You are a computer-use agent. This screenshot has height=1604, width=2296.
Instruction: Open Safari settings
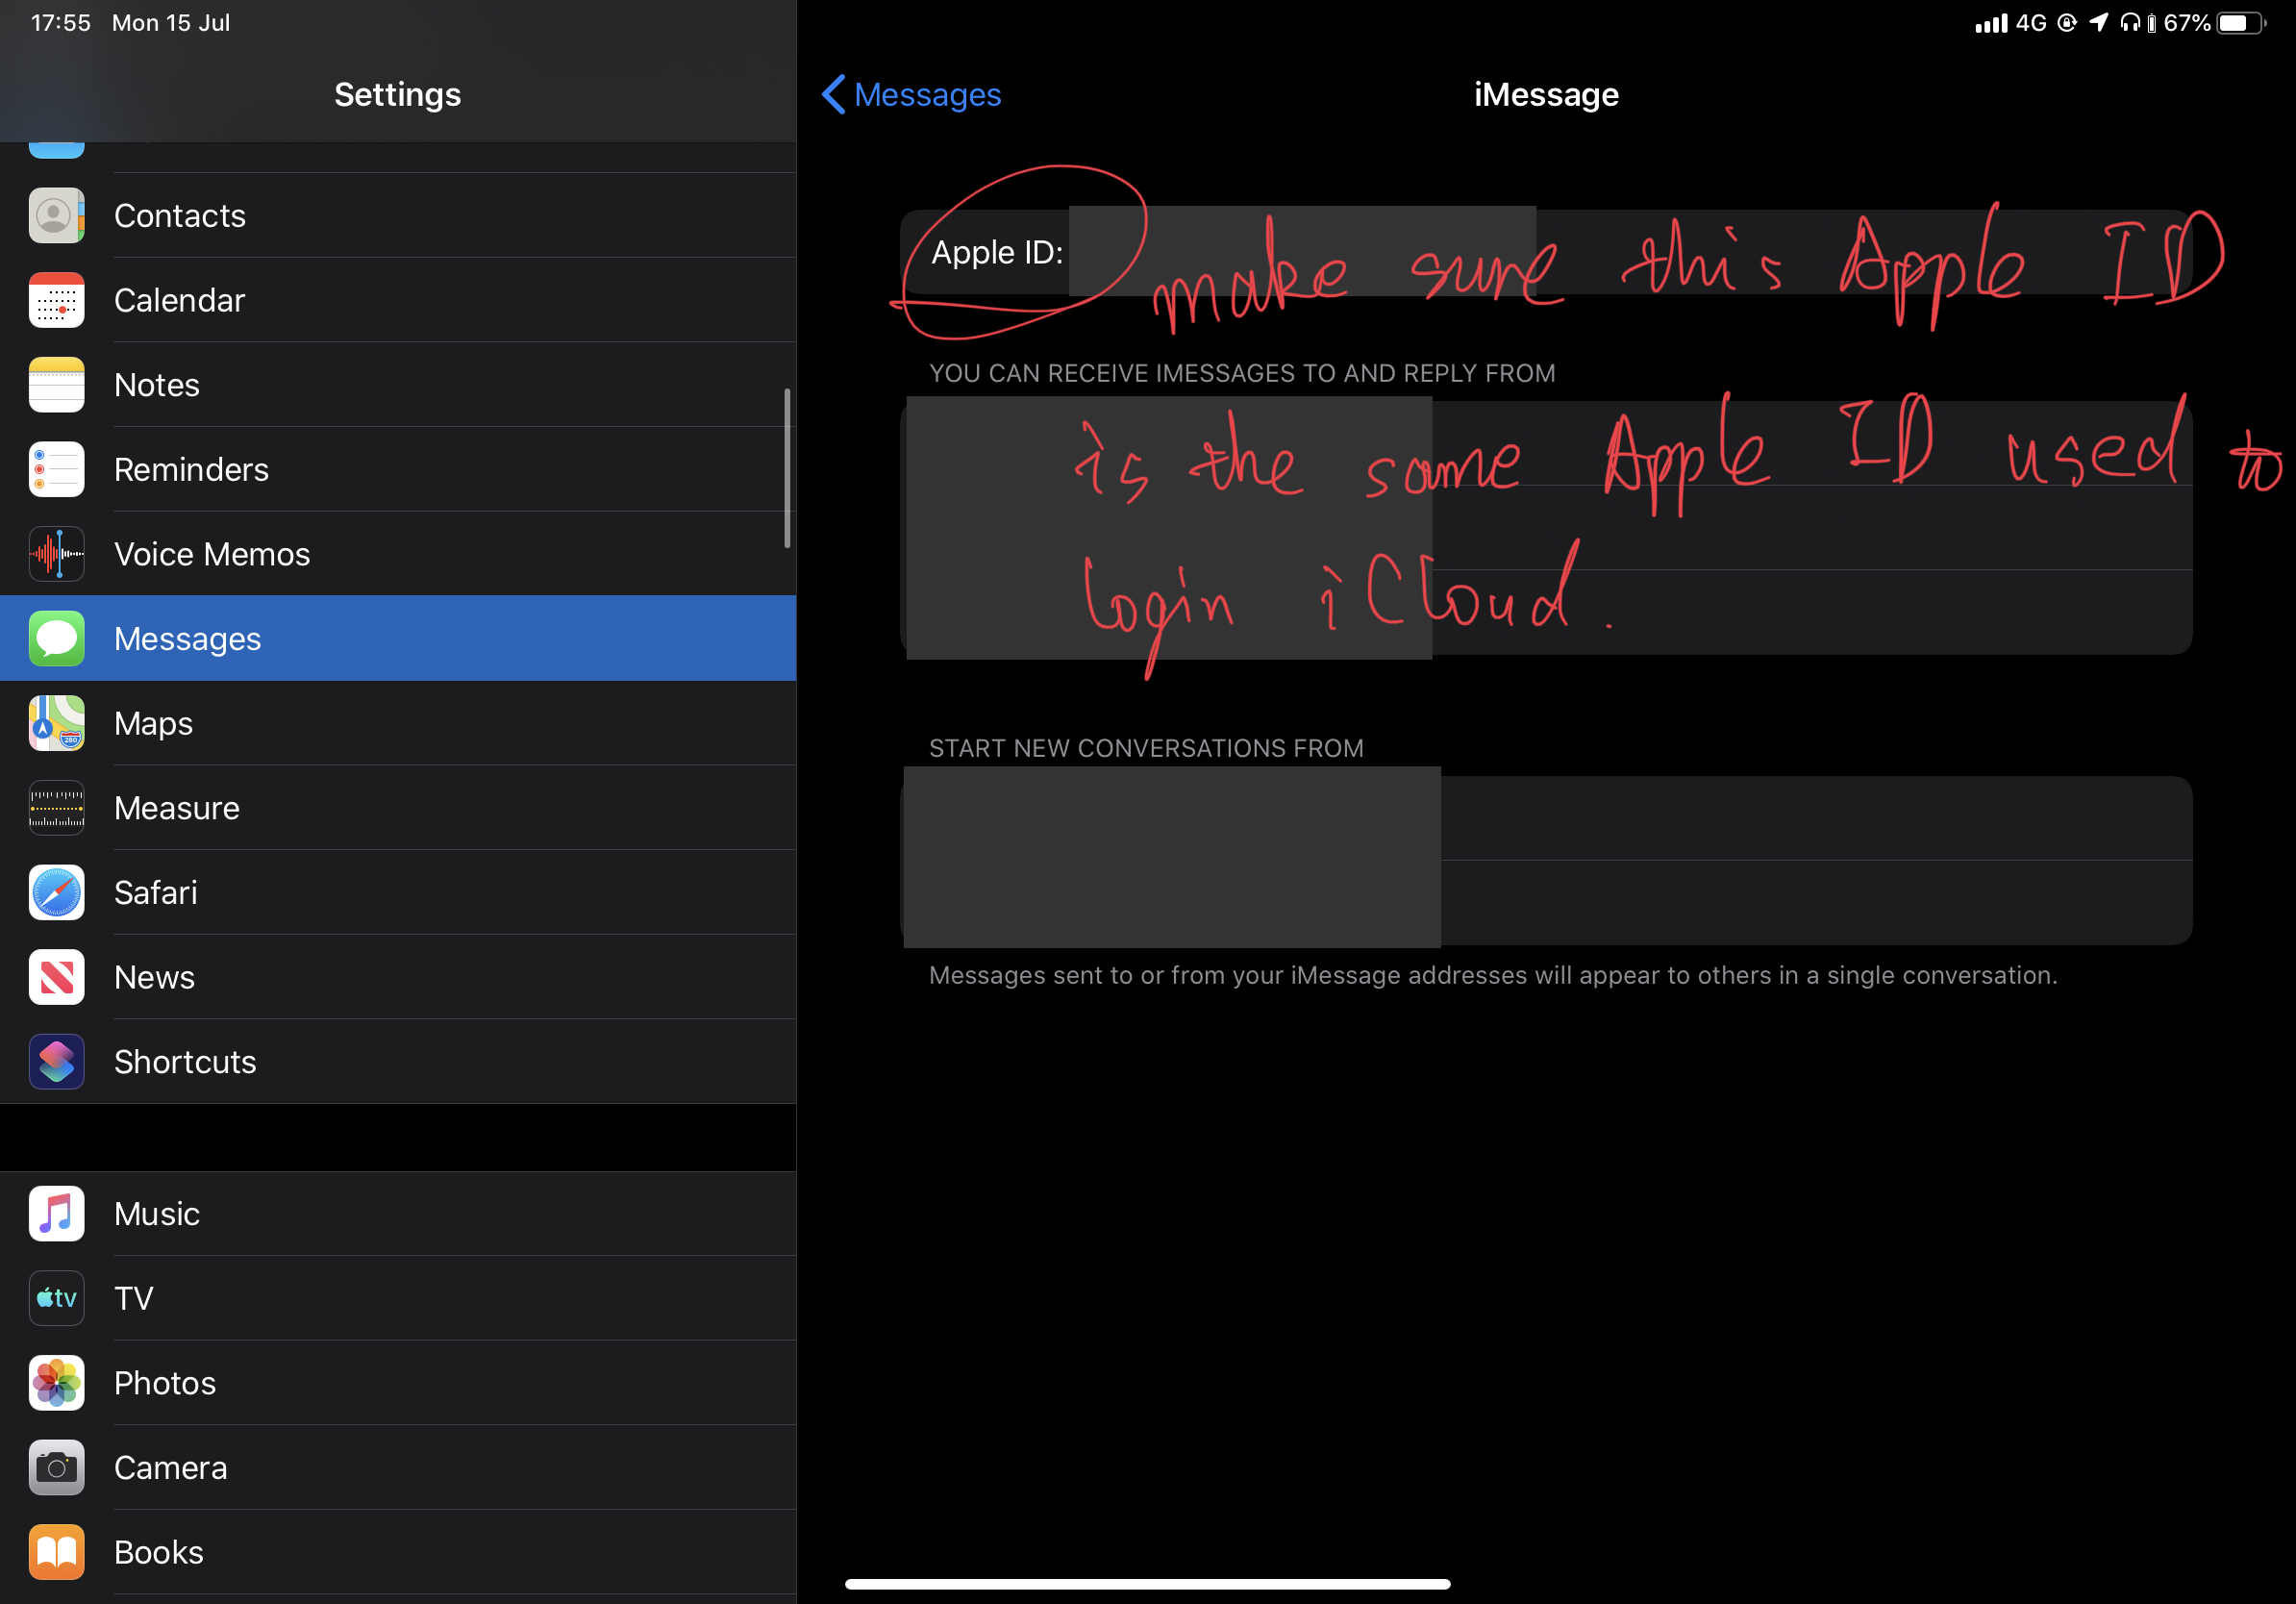point(398,892)
